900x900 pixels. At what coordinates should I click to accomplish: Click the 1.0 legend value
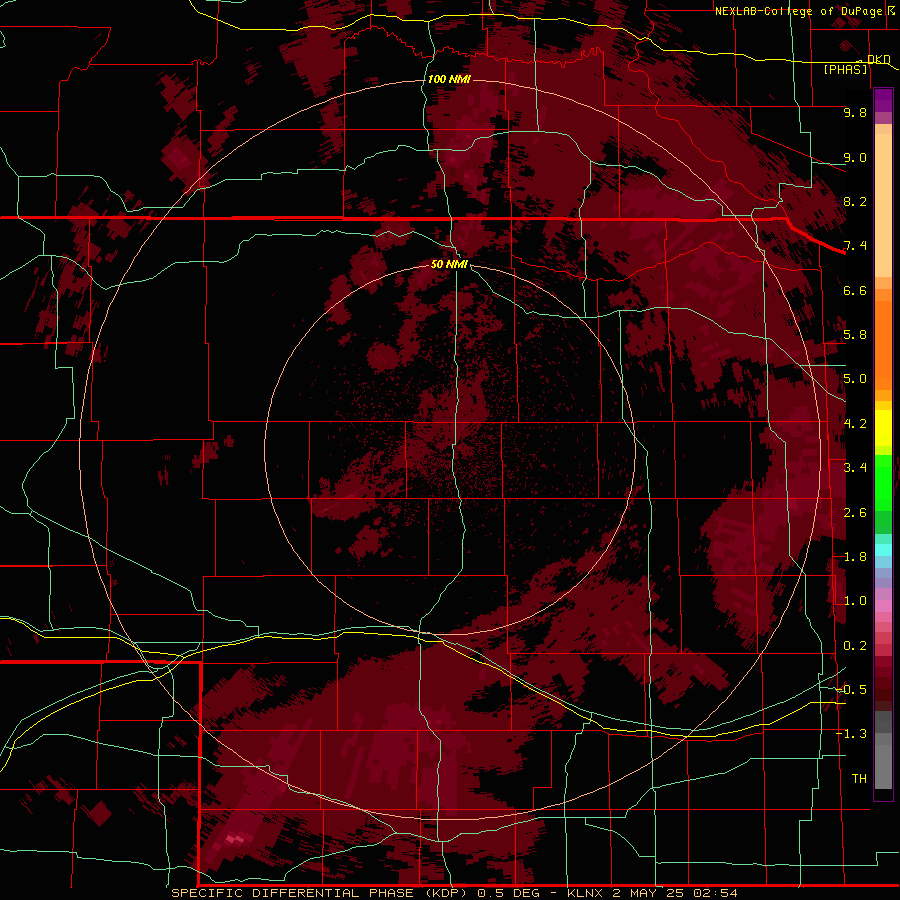click(x=855, y=601)
